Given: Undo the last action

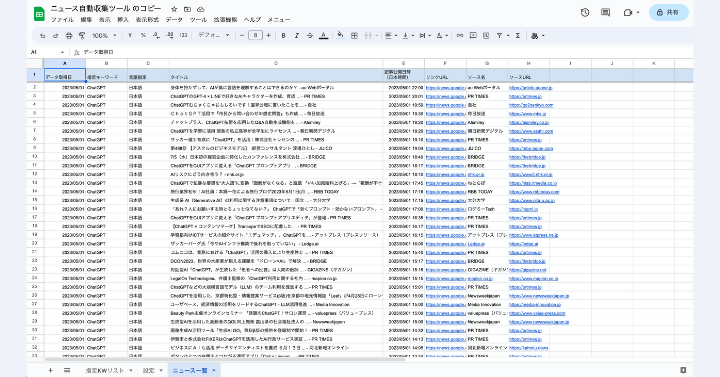Looking at the screenshot, I should [43, 35].
